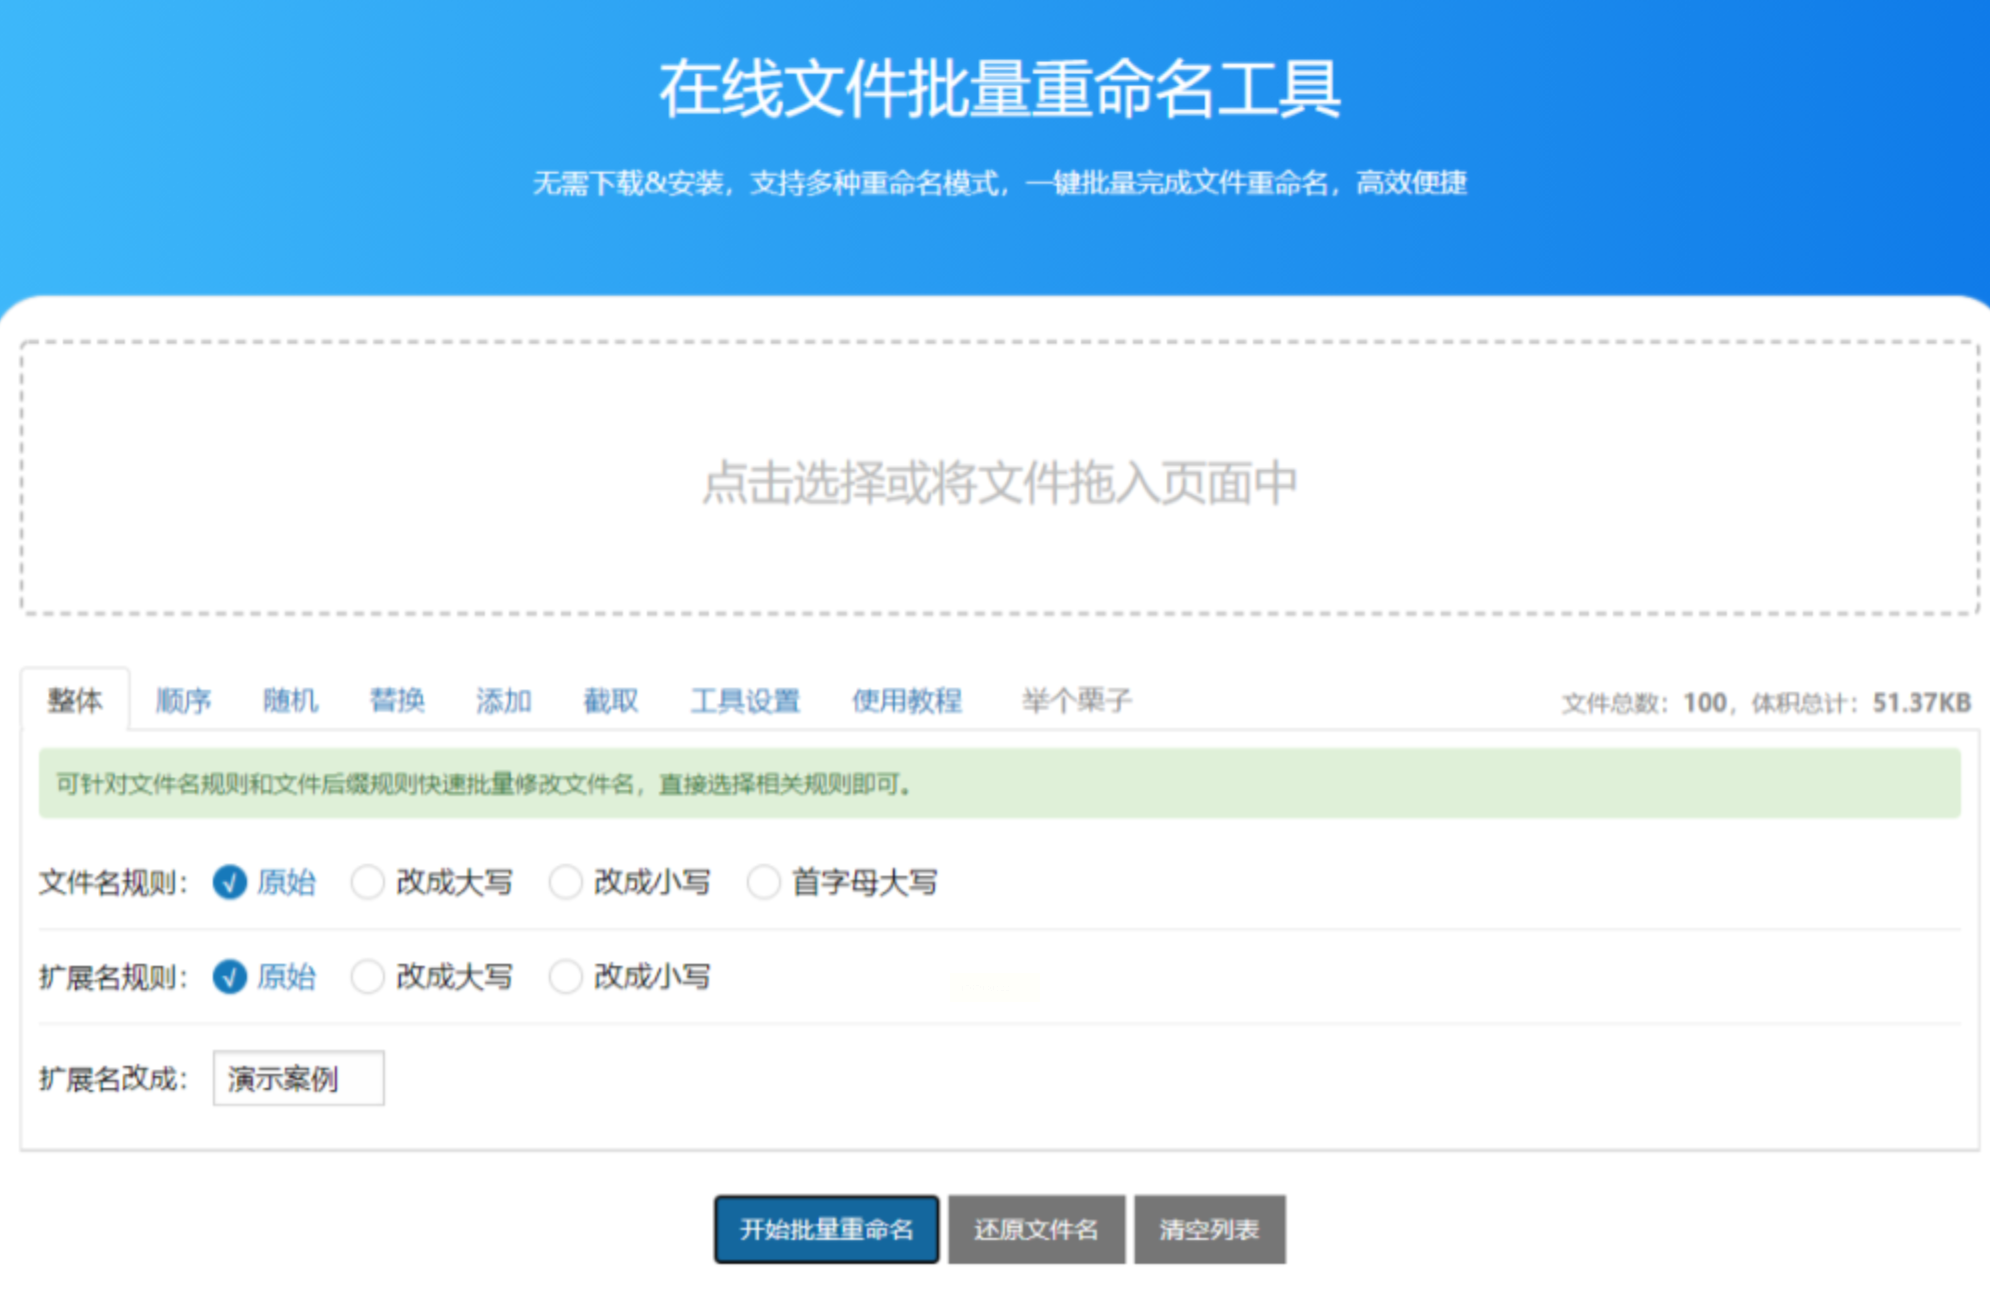Go to the 截取 tab
The height and width of the screenshot is (1306, 1990).
610,701
